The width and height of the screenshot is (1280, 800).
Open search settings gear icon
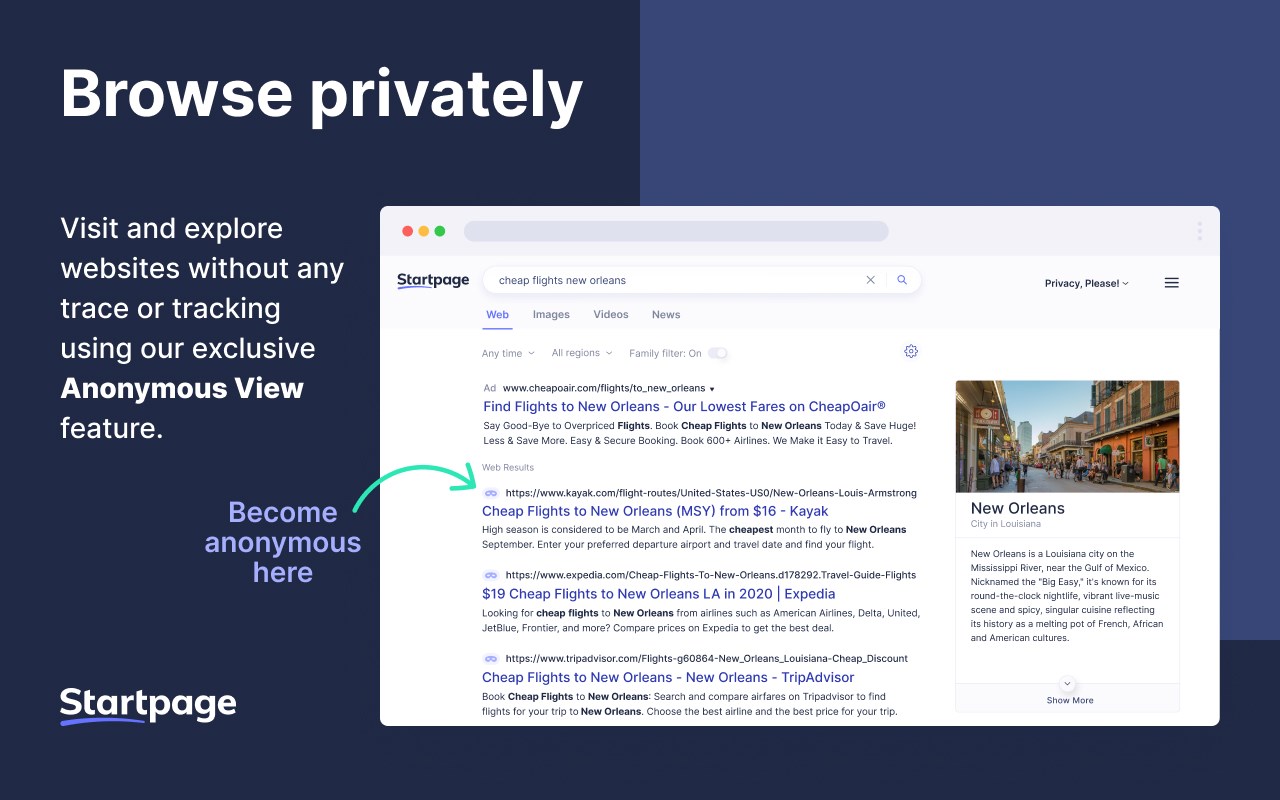[x=911, y=351]
